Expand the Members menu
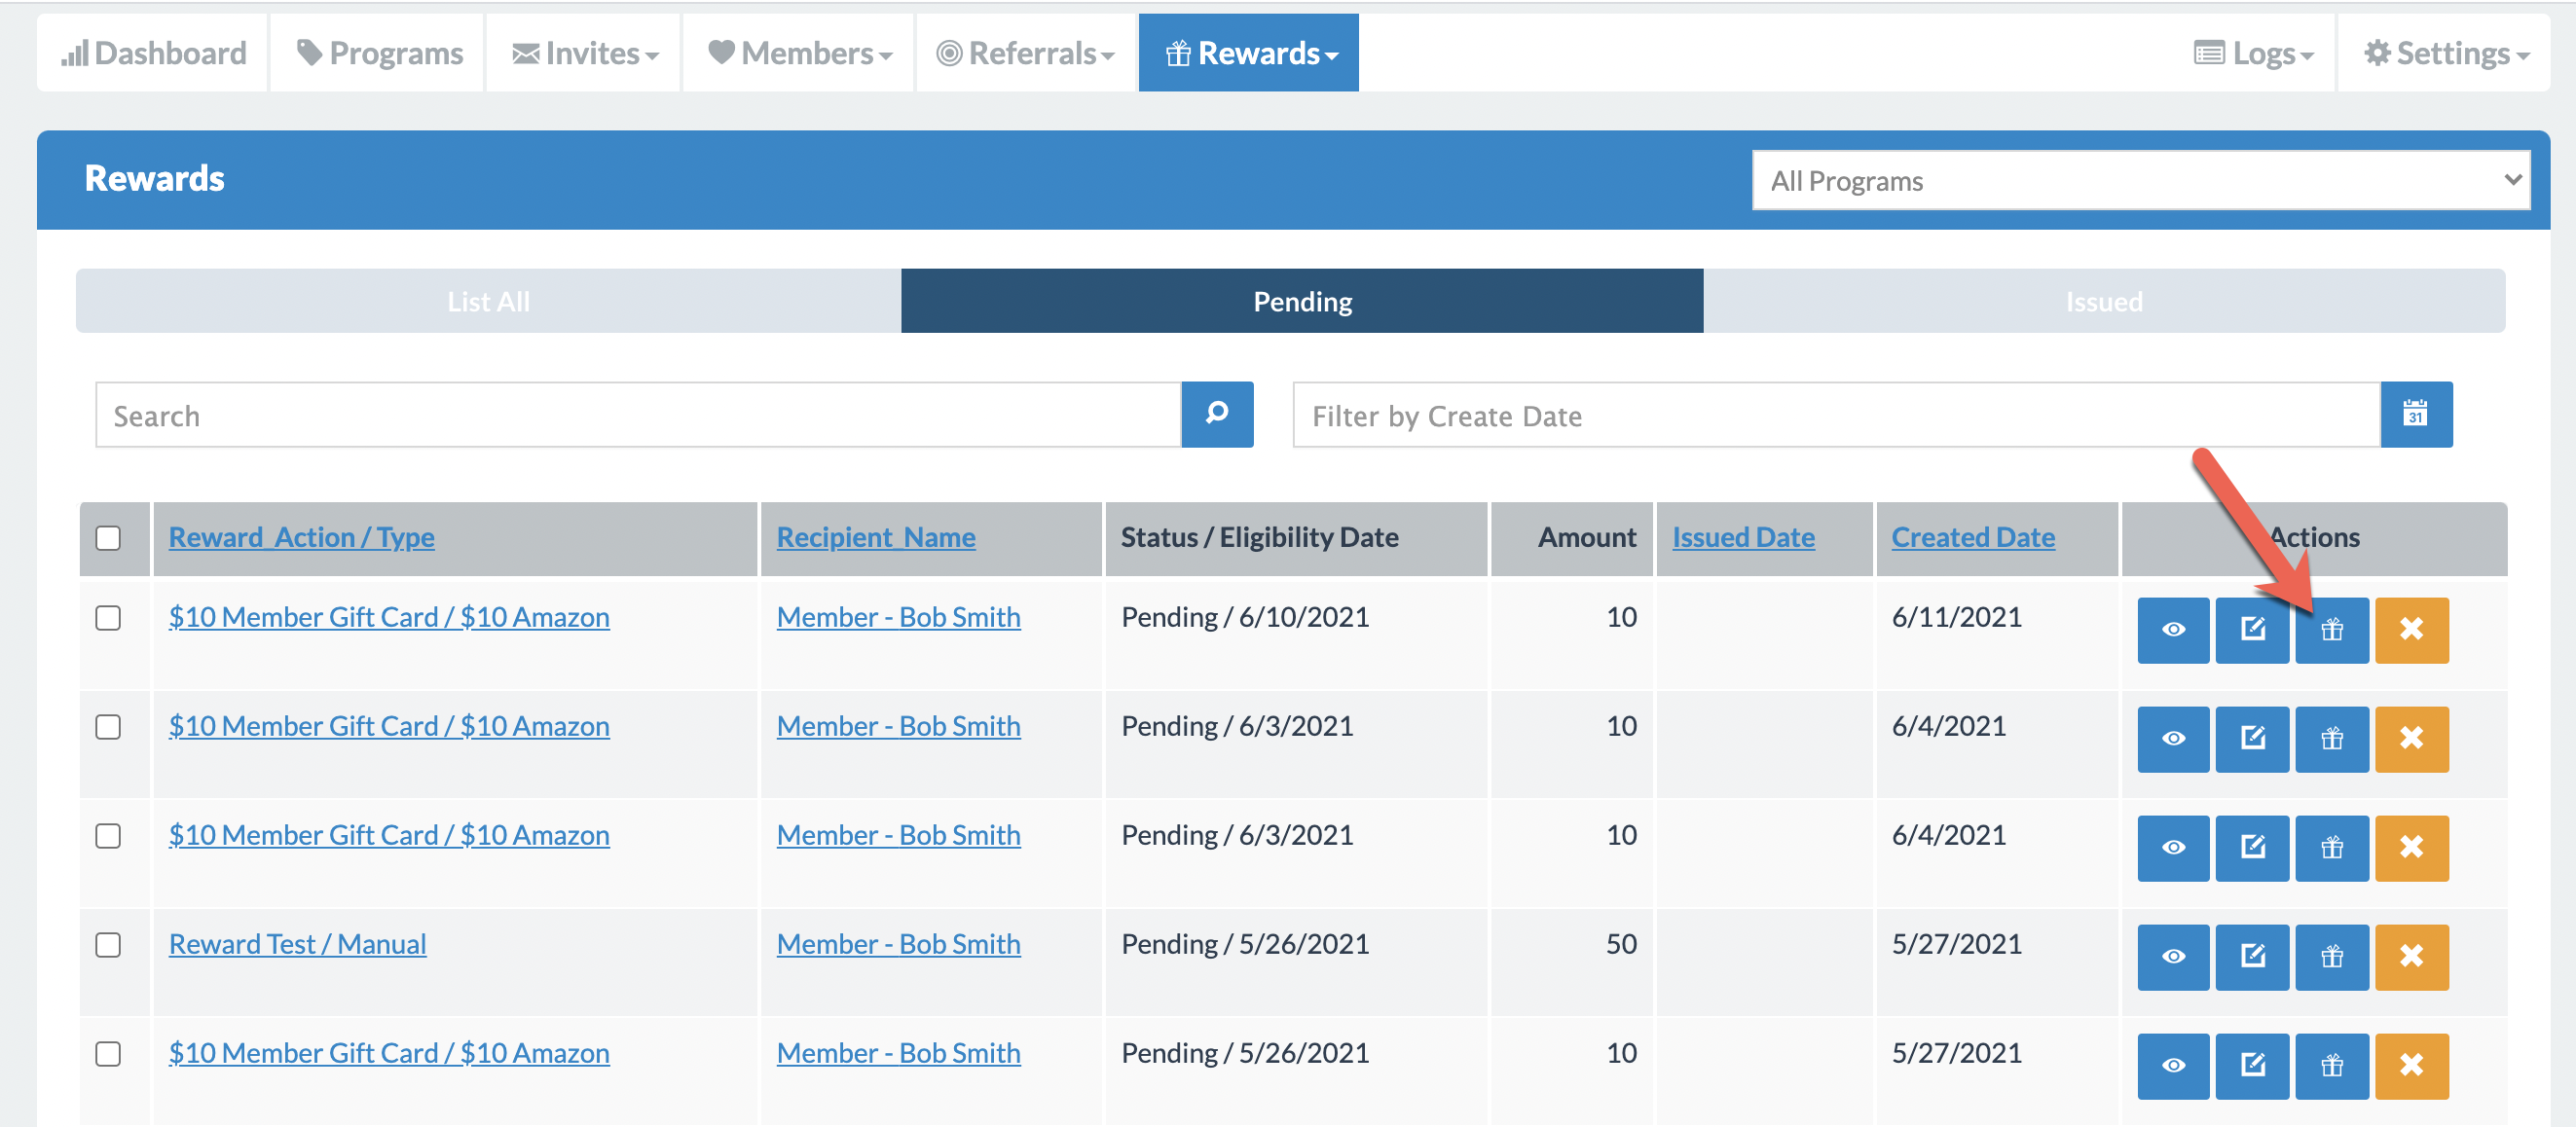The image size is (2576, 1127). 798,53
